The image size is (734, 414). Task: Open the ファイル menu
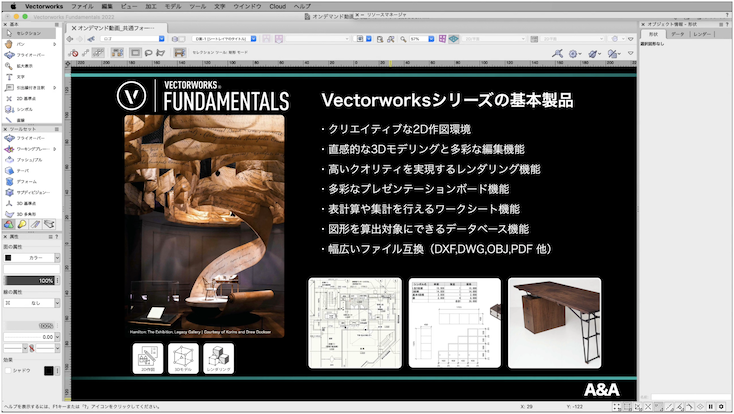click(x=82, y=7)
